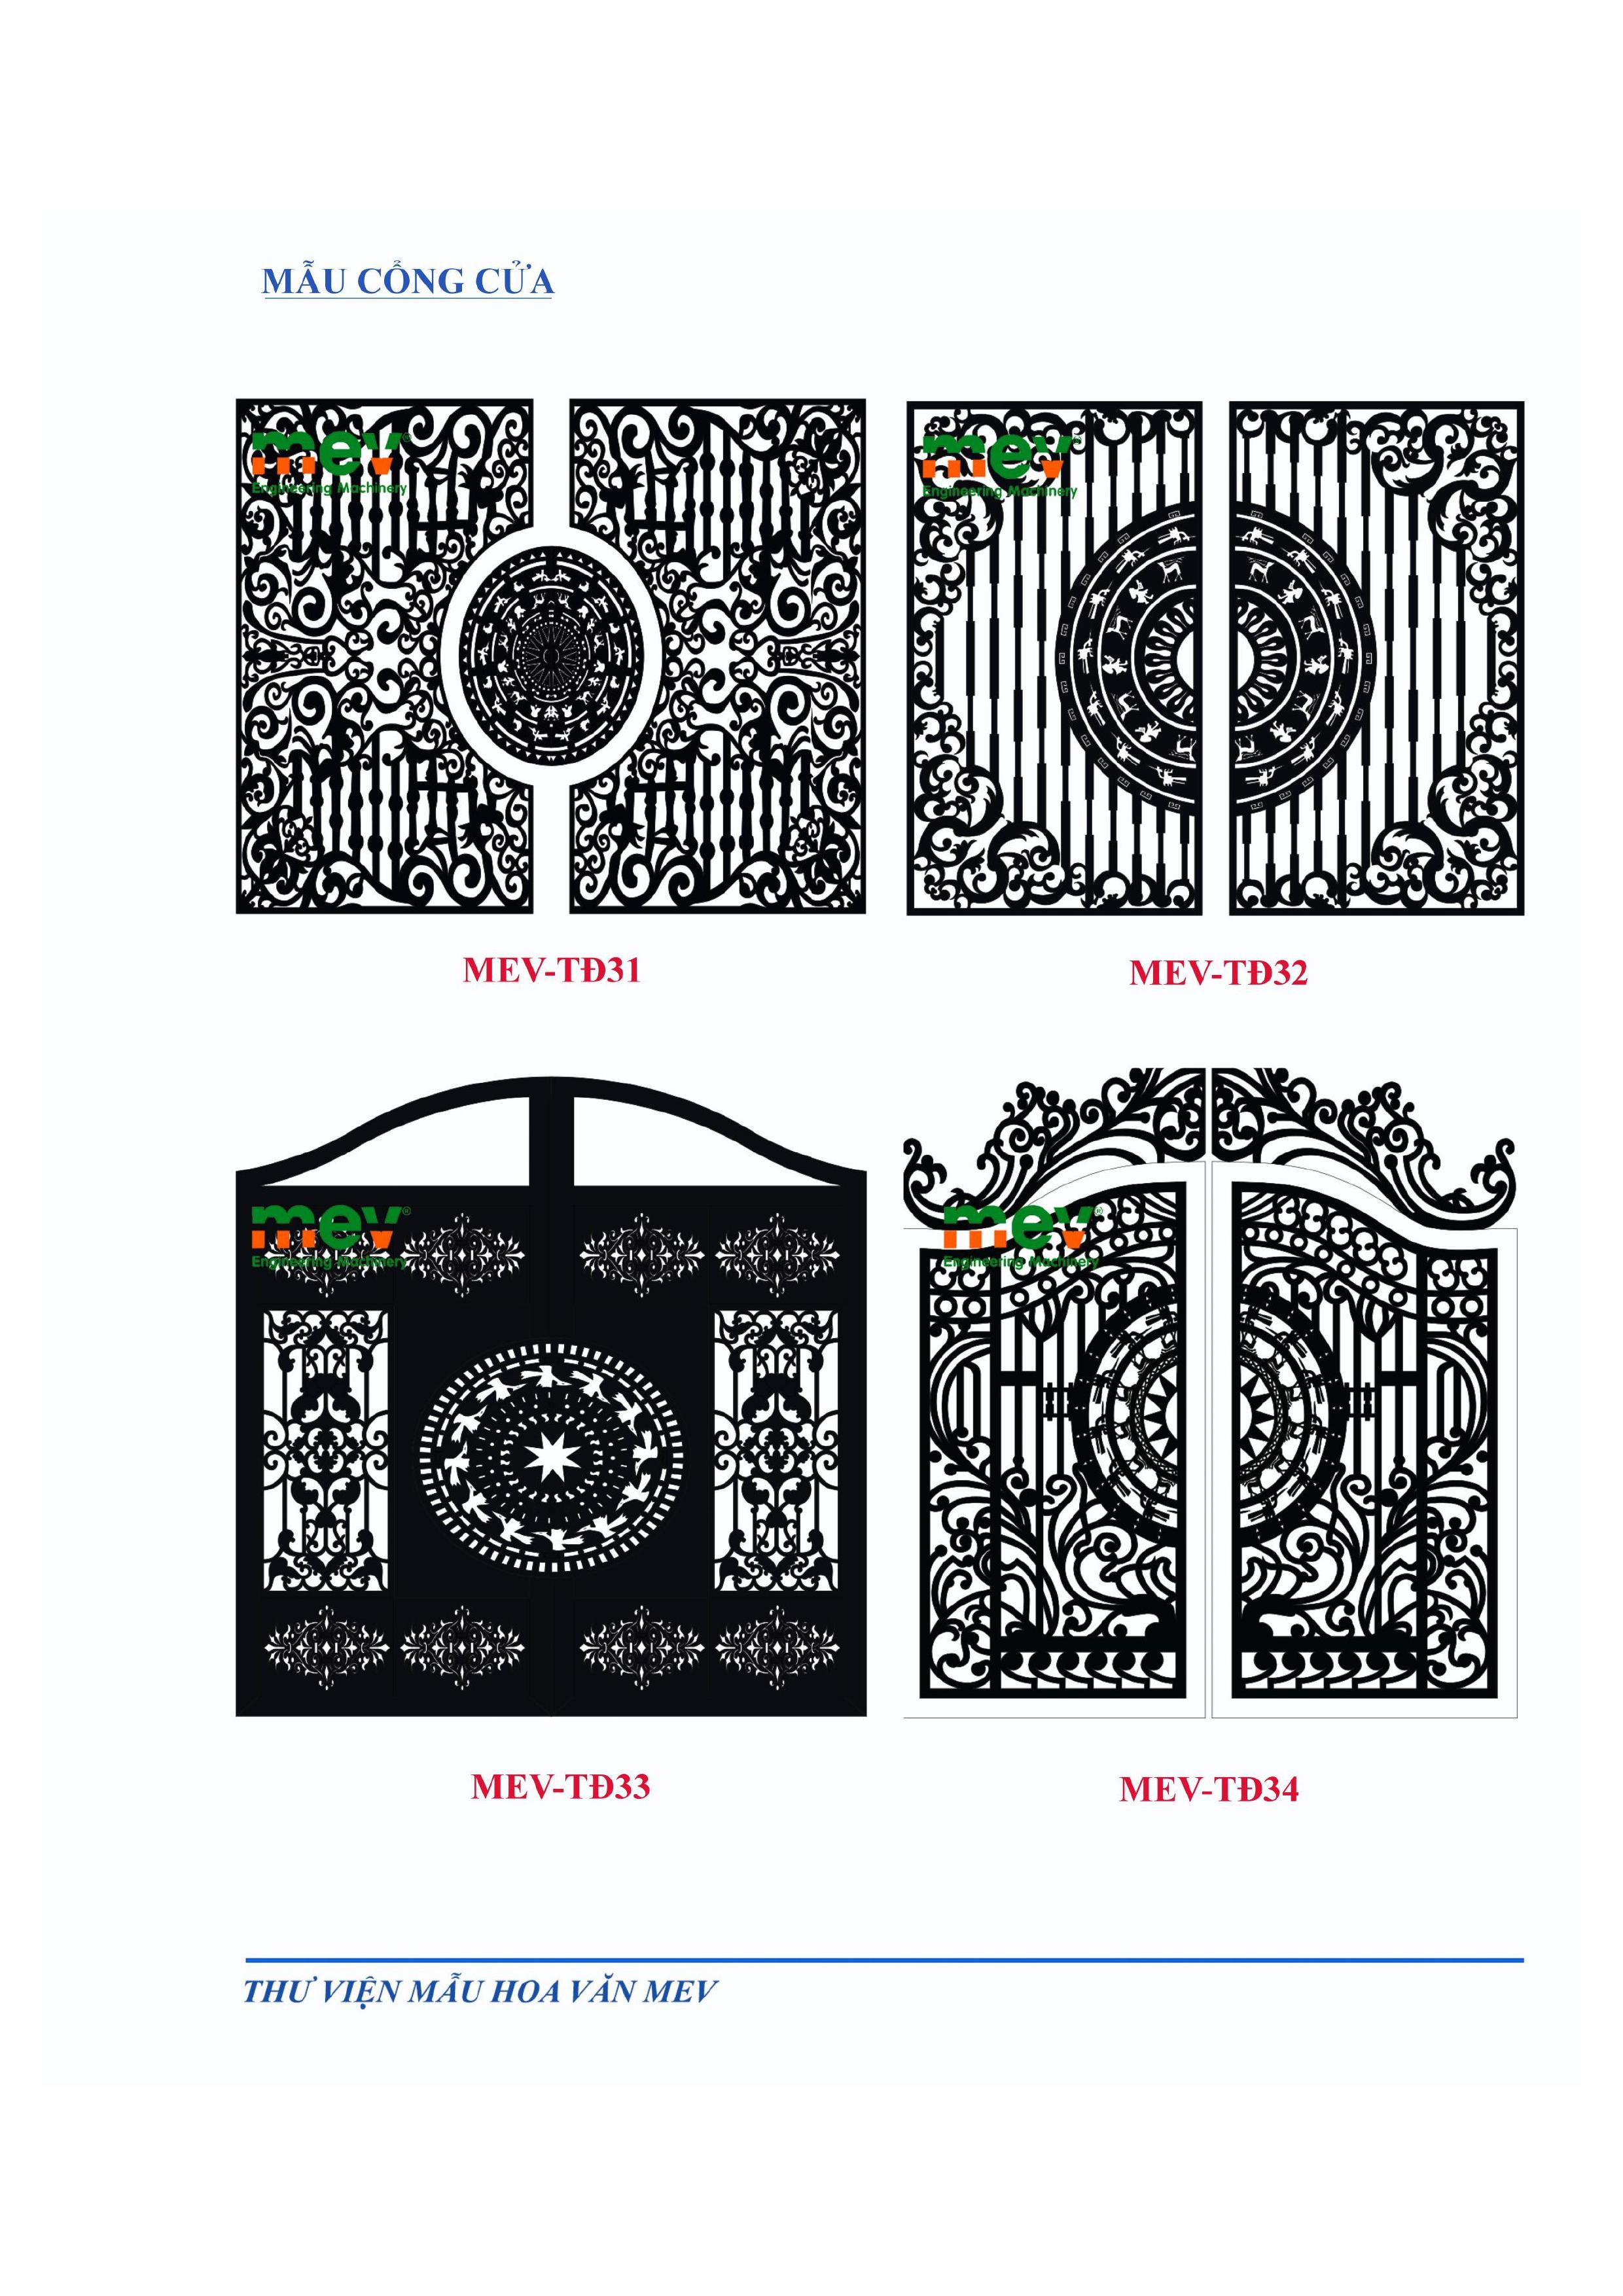Click MEV logo on the TĐ33 design
Image resolution: width=1623 pixels, height=2296 pixels.
(329, 1237)
